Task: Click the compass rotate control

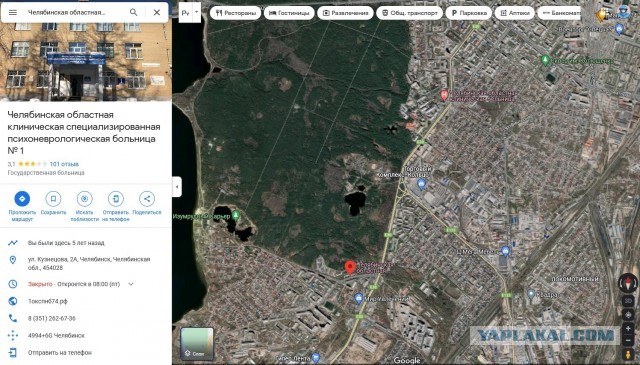Action: point(628,283)
